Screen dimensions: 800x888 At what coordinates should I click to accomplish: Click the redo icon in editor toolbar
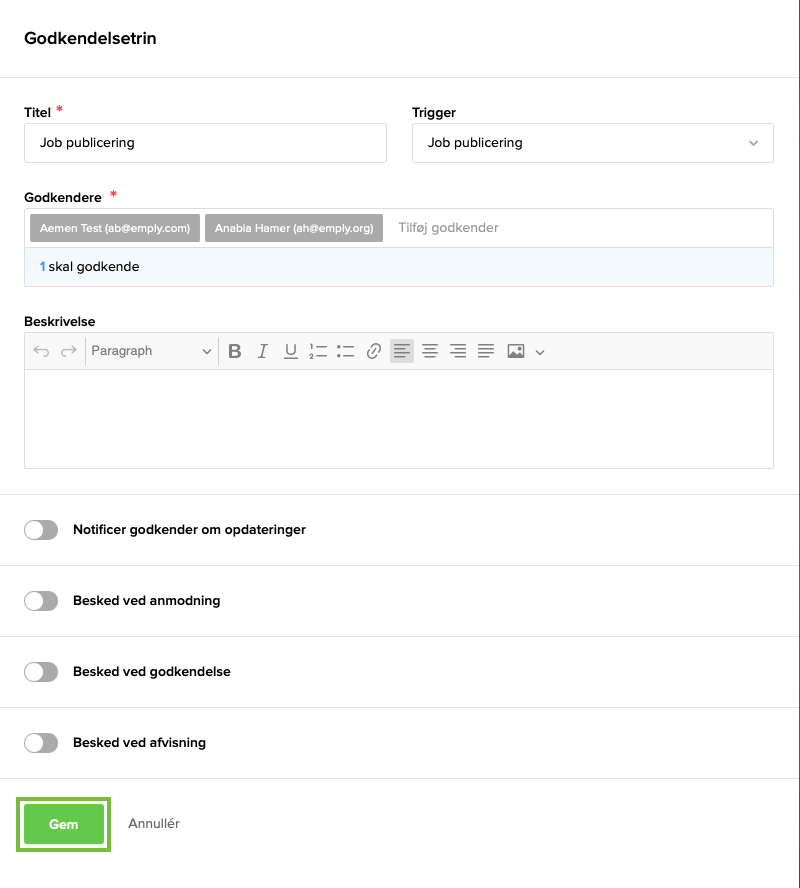pyautogui.click(x=69, y=351)
